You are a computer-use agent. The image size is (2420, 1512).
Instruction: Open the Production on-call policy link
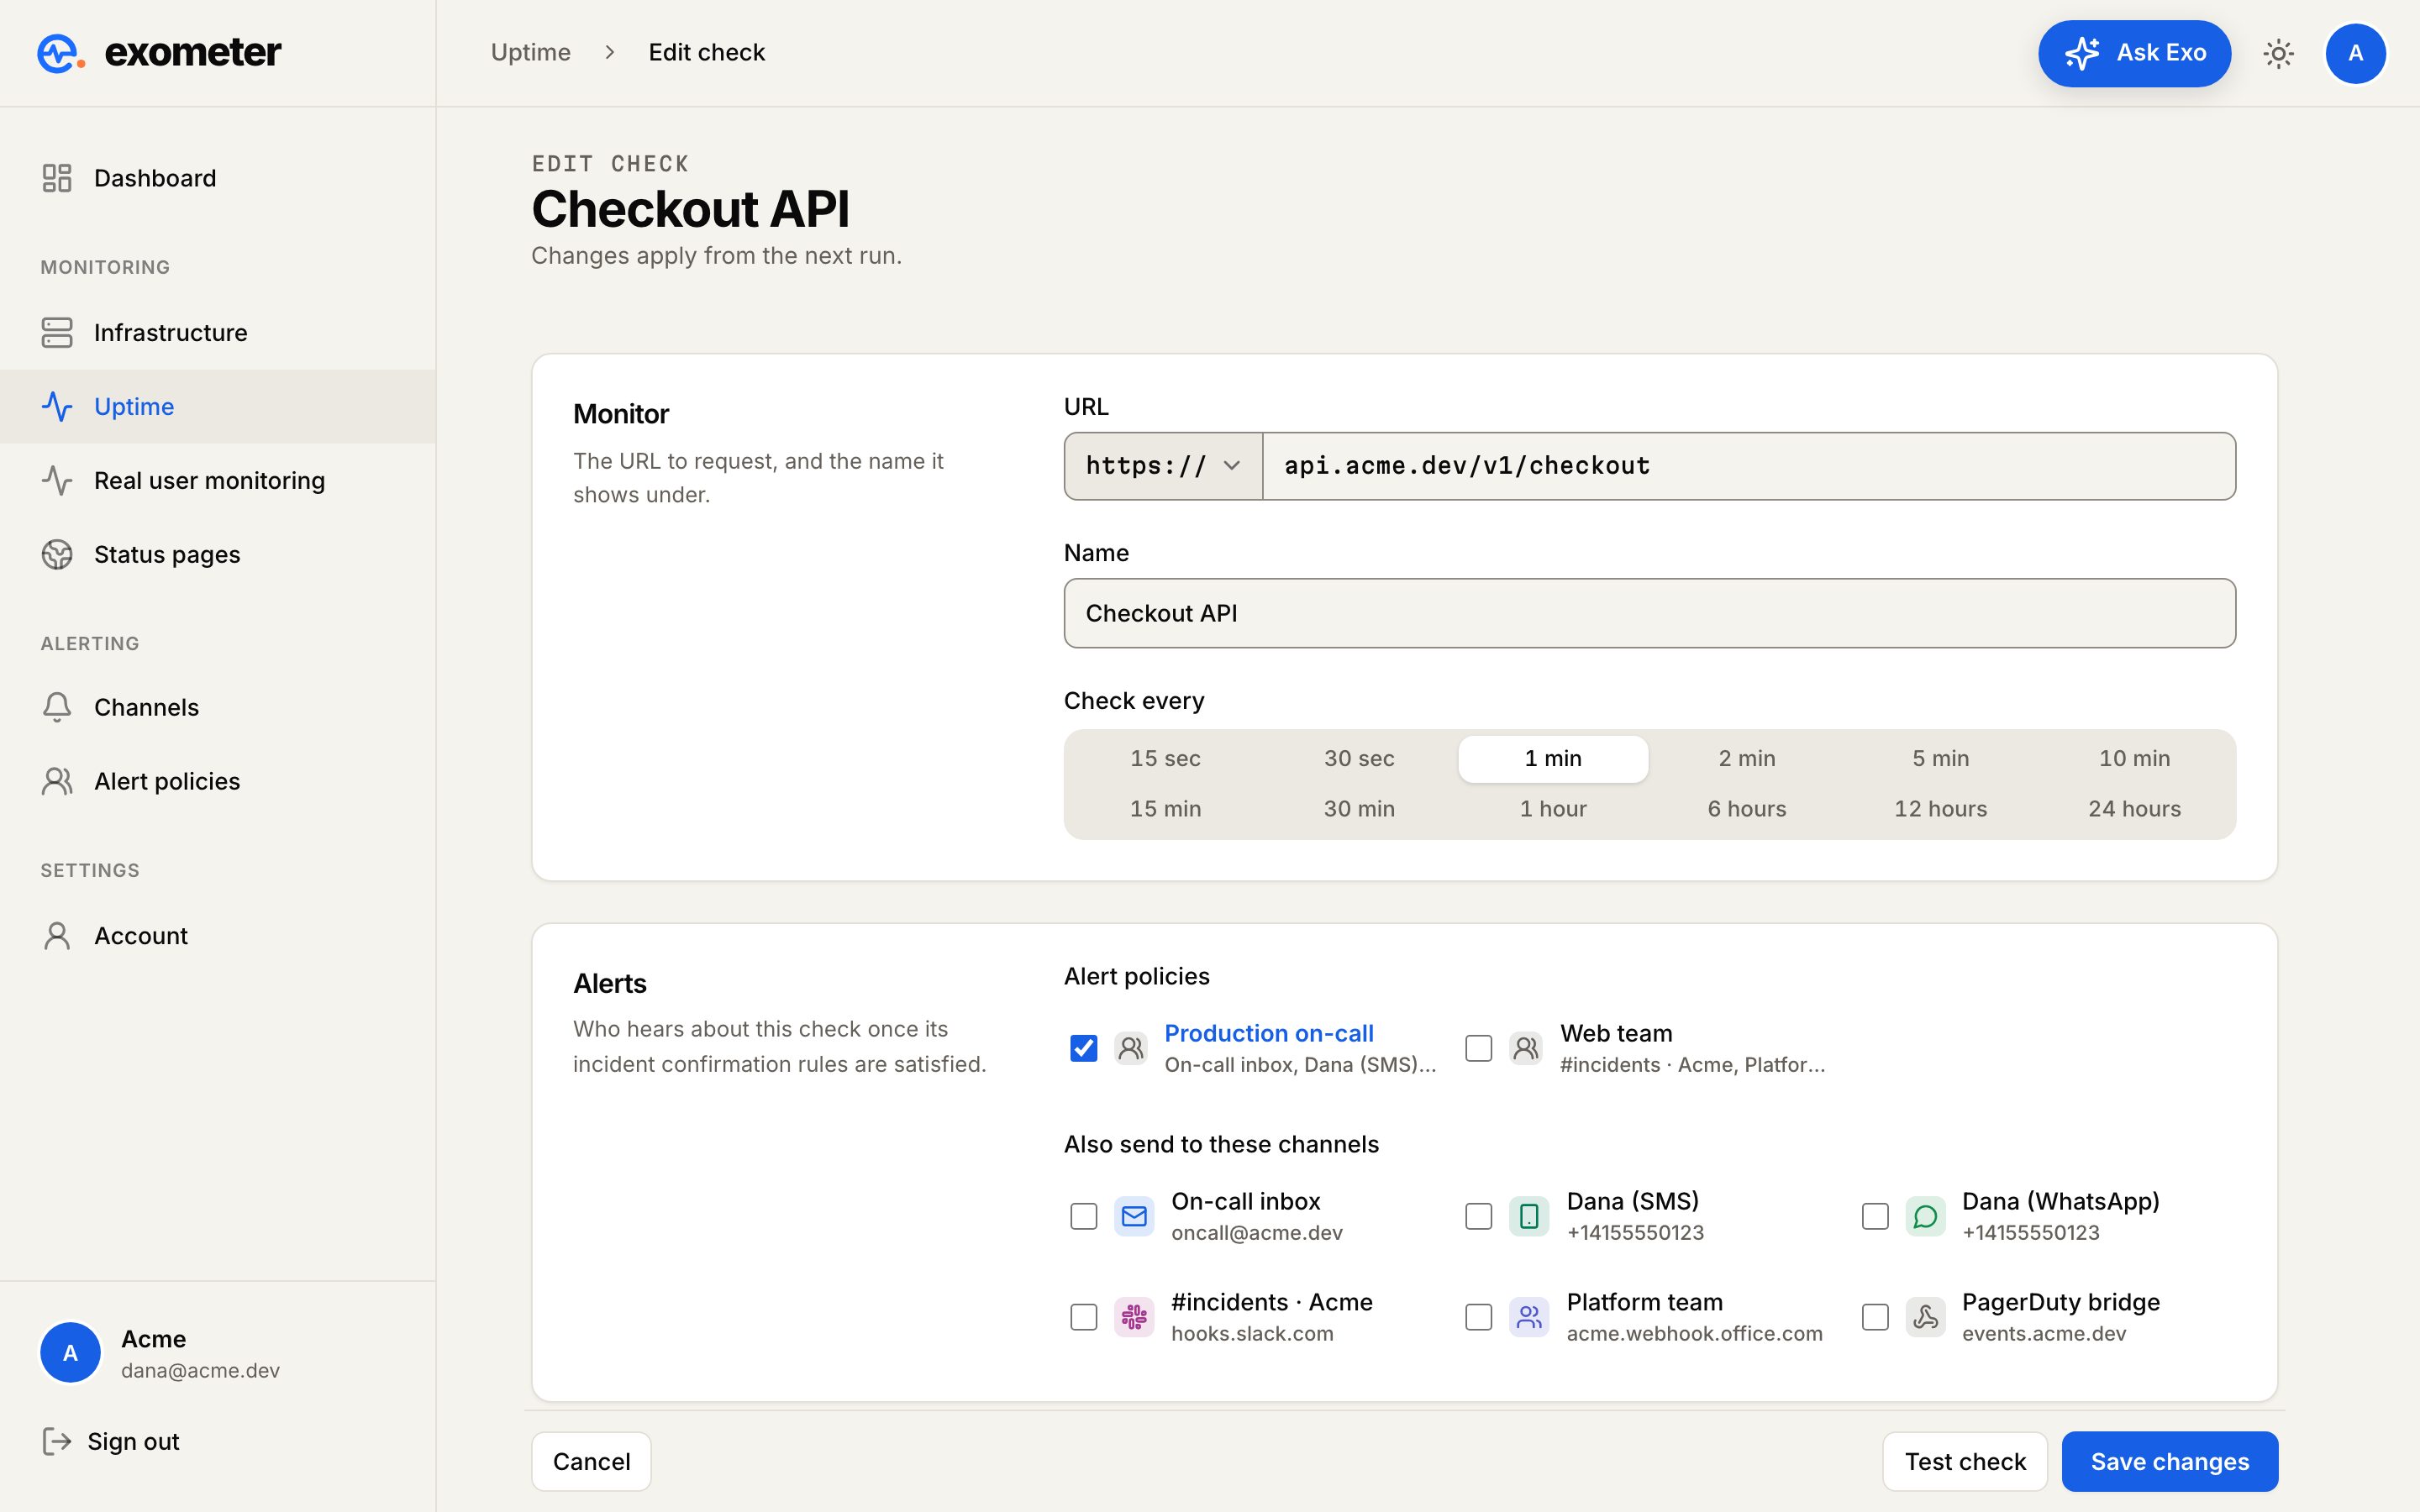pos(1268,1033)
